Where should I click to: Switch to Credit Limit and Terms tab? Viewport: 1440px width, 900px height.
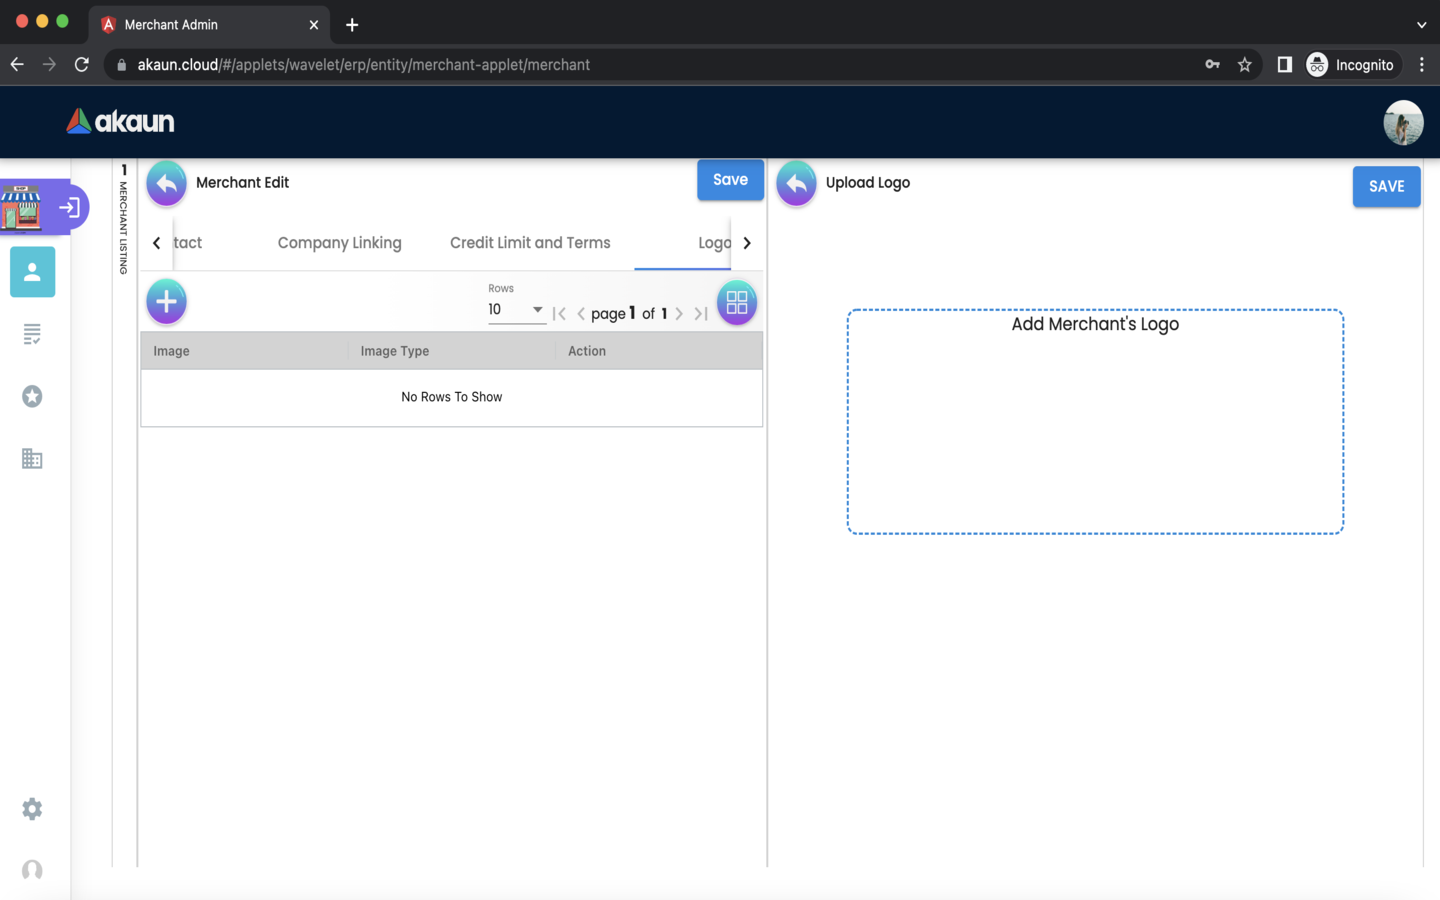point(530,243)
